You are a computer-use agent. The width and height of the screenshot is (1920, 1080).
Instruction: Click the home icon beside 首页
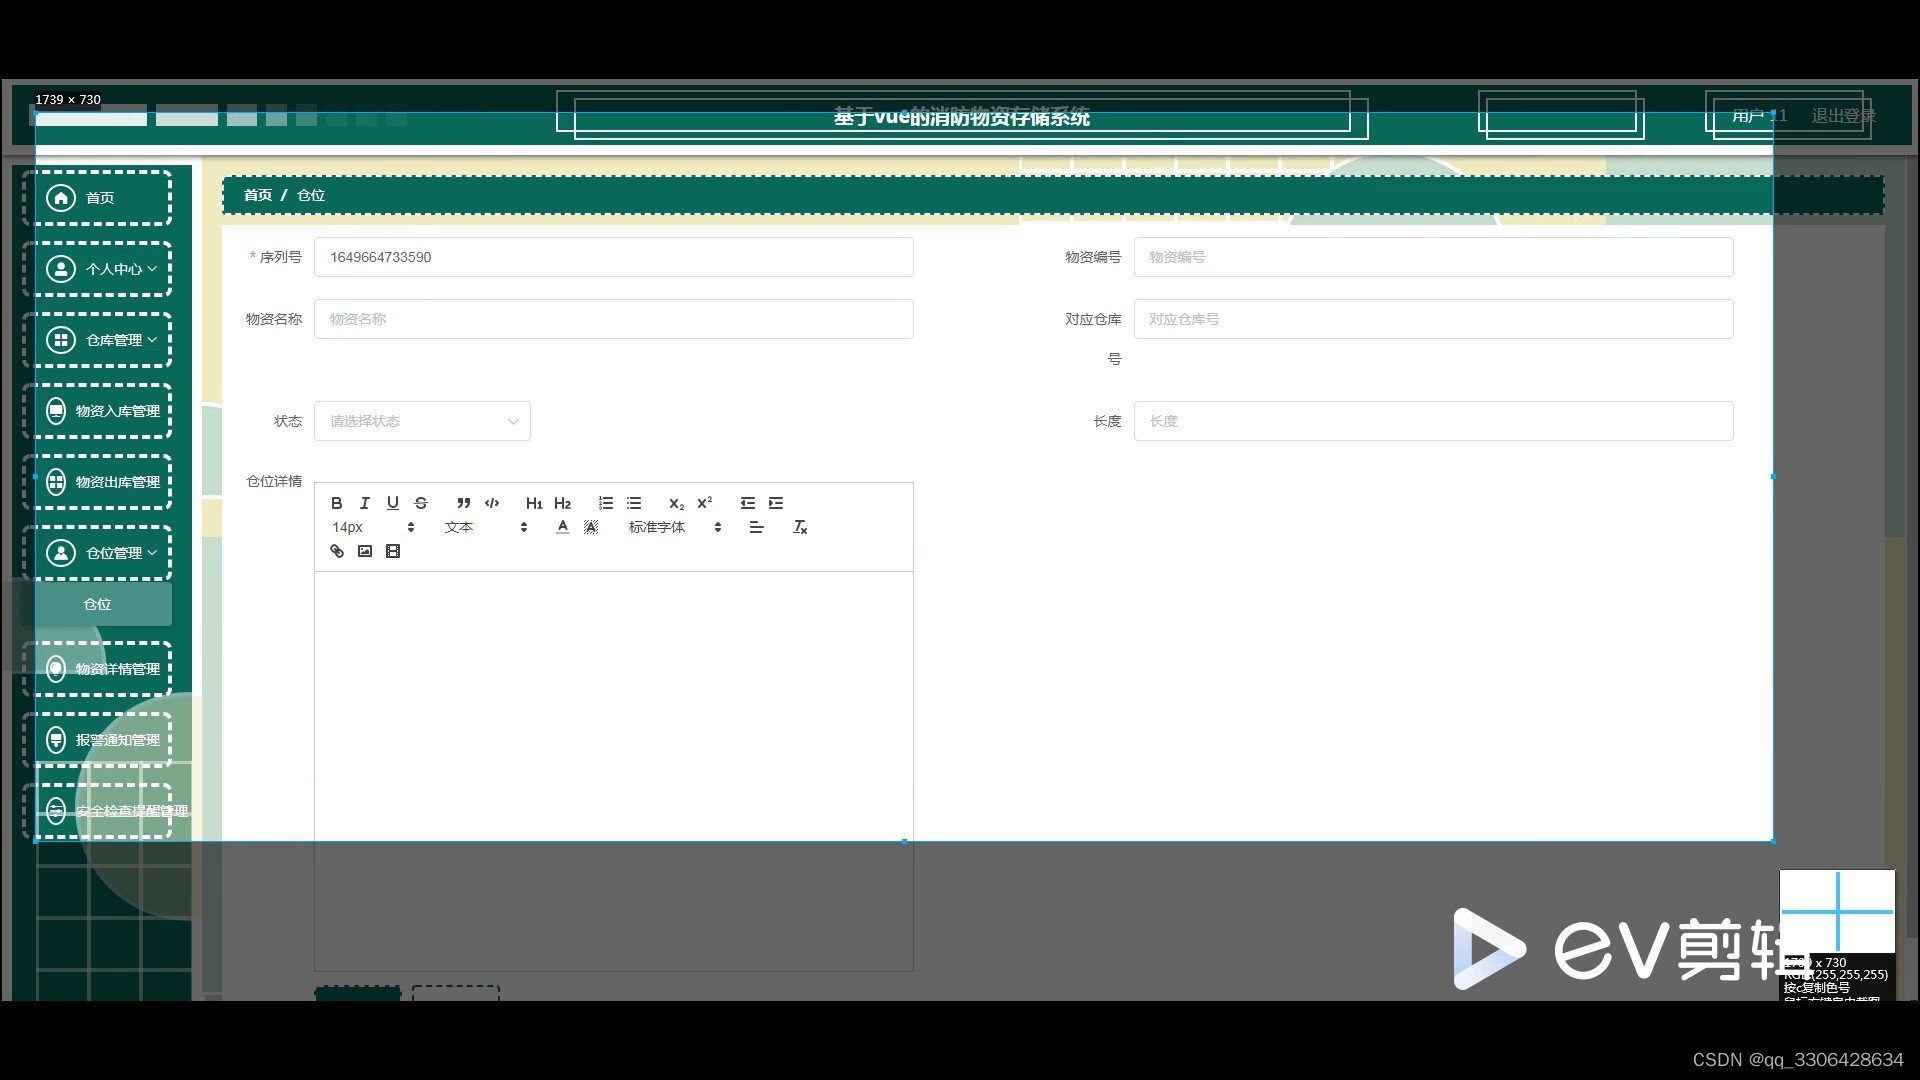tap(61, 198)
